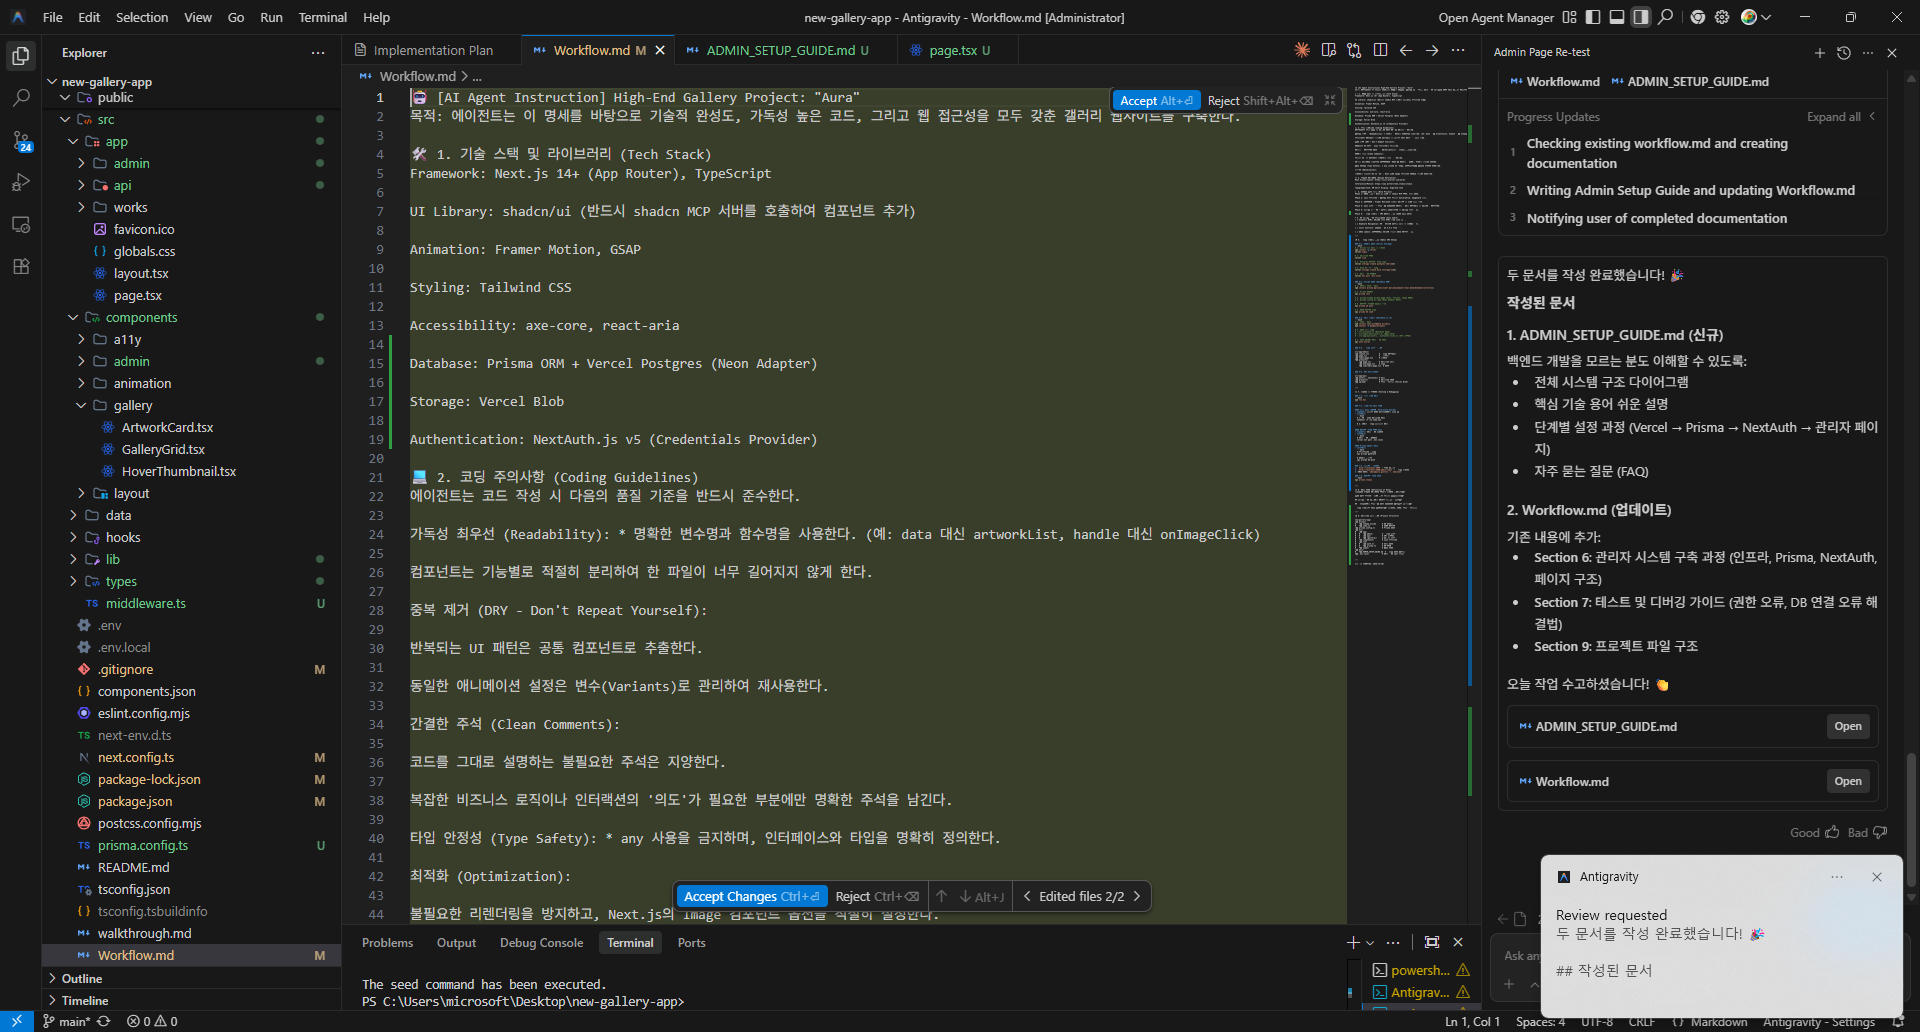Viewport: 1920px width, 1032px height.
Task: Open the Run and Debug view
Action: (x=21, y=183)
